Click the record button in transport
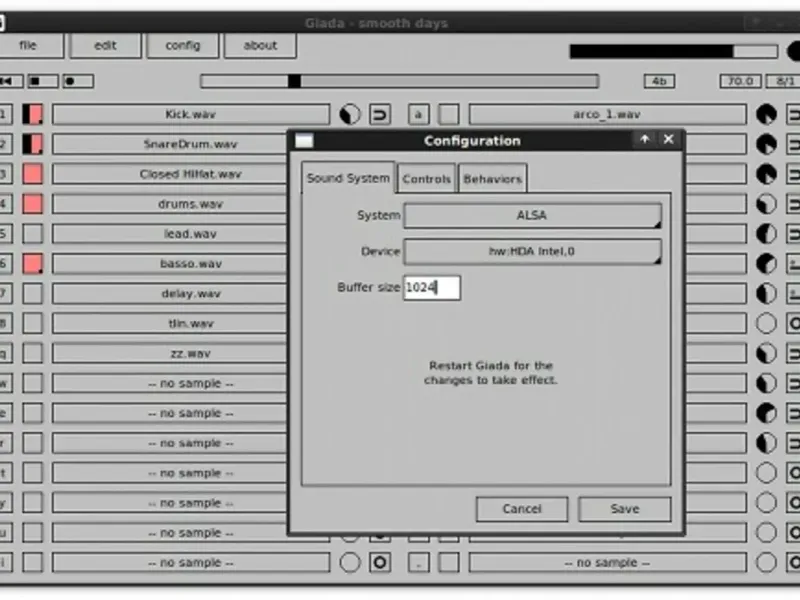800x600 pixels. (78, 81)
